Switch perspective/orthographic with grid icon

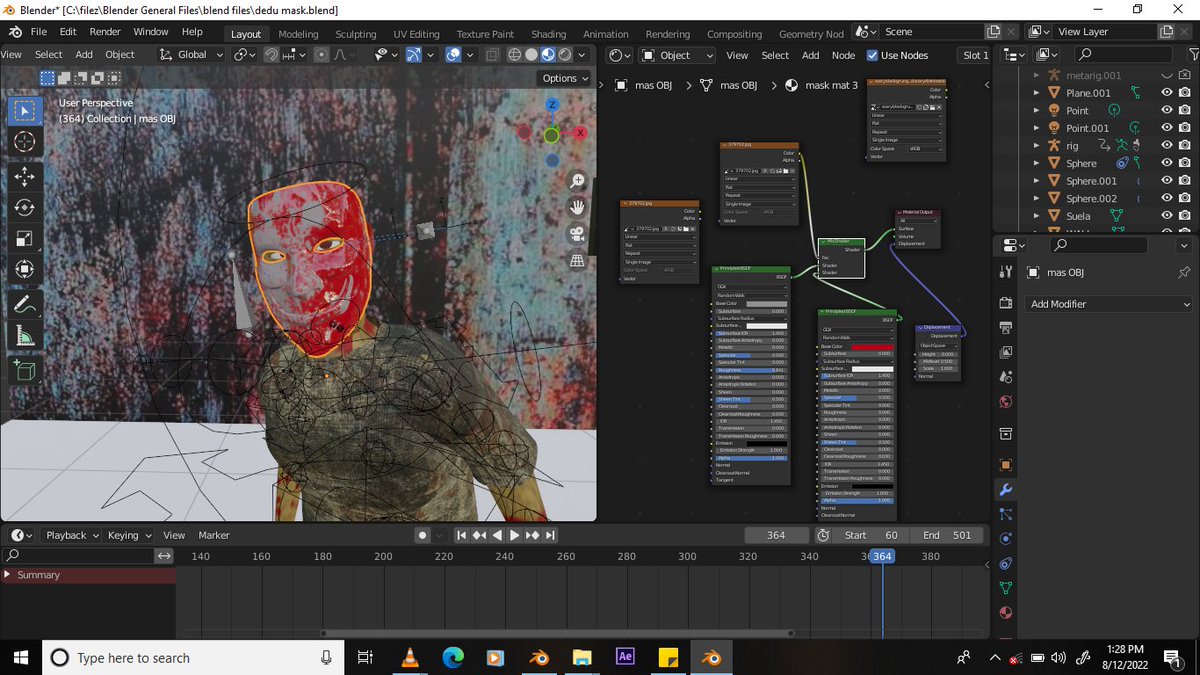point(577,261)
